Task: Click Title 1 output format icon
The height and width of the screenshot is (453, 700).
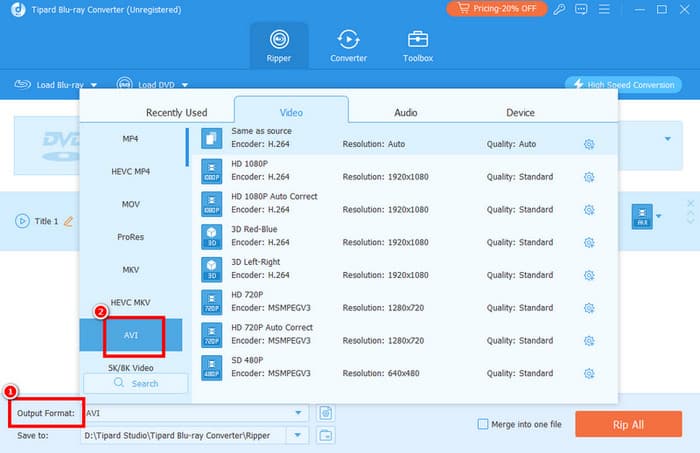Action: (x=642, y=216)
